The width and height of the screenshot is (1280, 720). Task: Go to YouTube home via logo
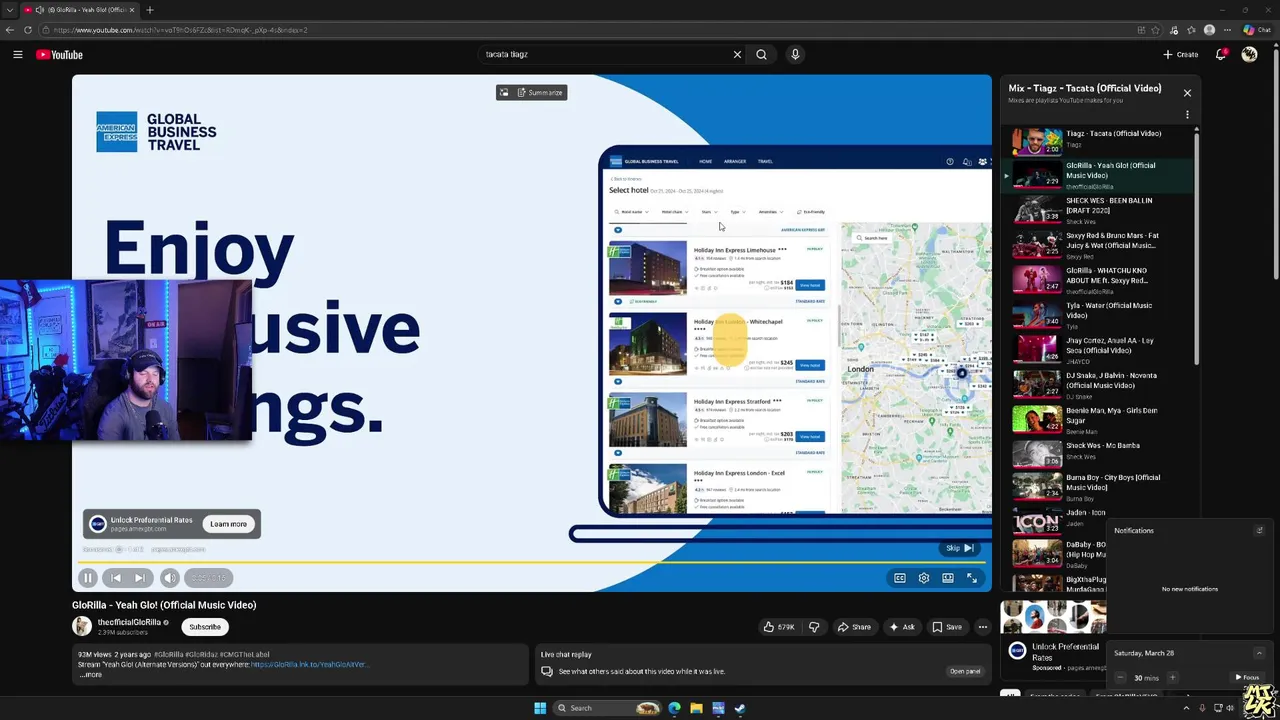59,55
